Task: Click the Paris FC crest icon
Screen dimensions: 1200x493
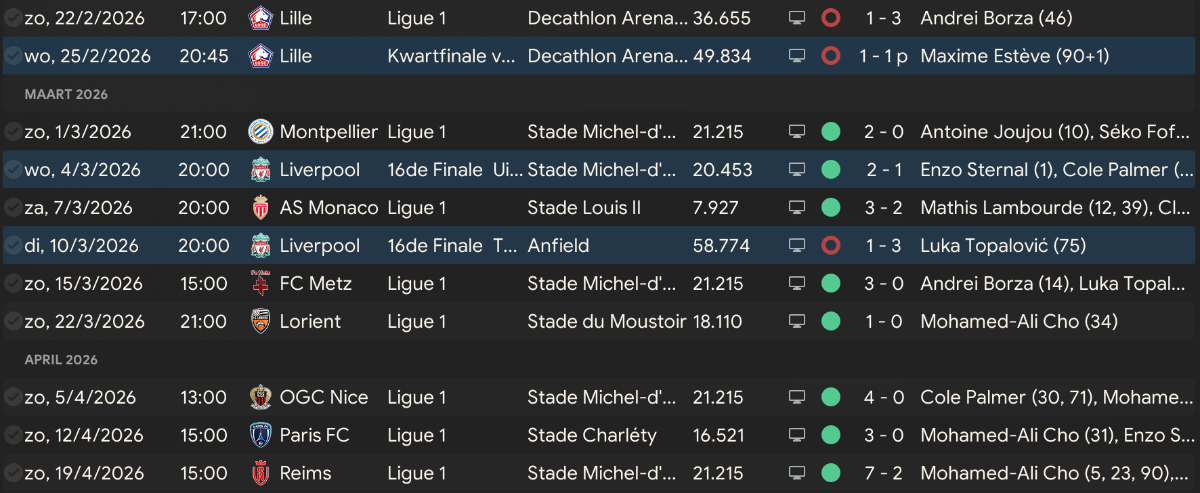Action: pyautogui.click(x=260, y=436)
